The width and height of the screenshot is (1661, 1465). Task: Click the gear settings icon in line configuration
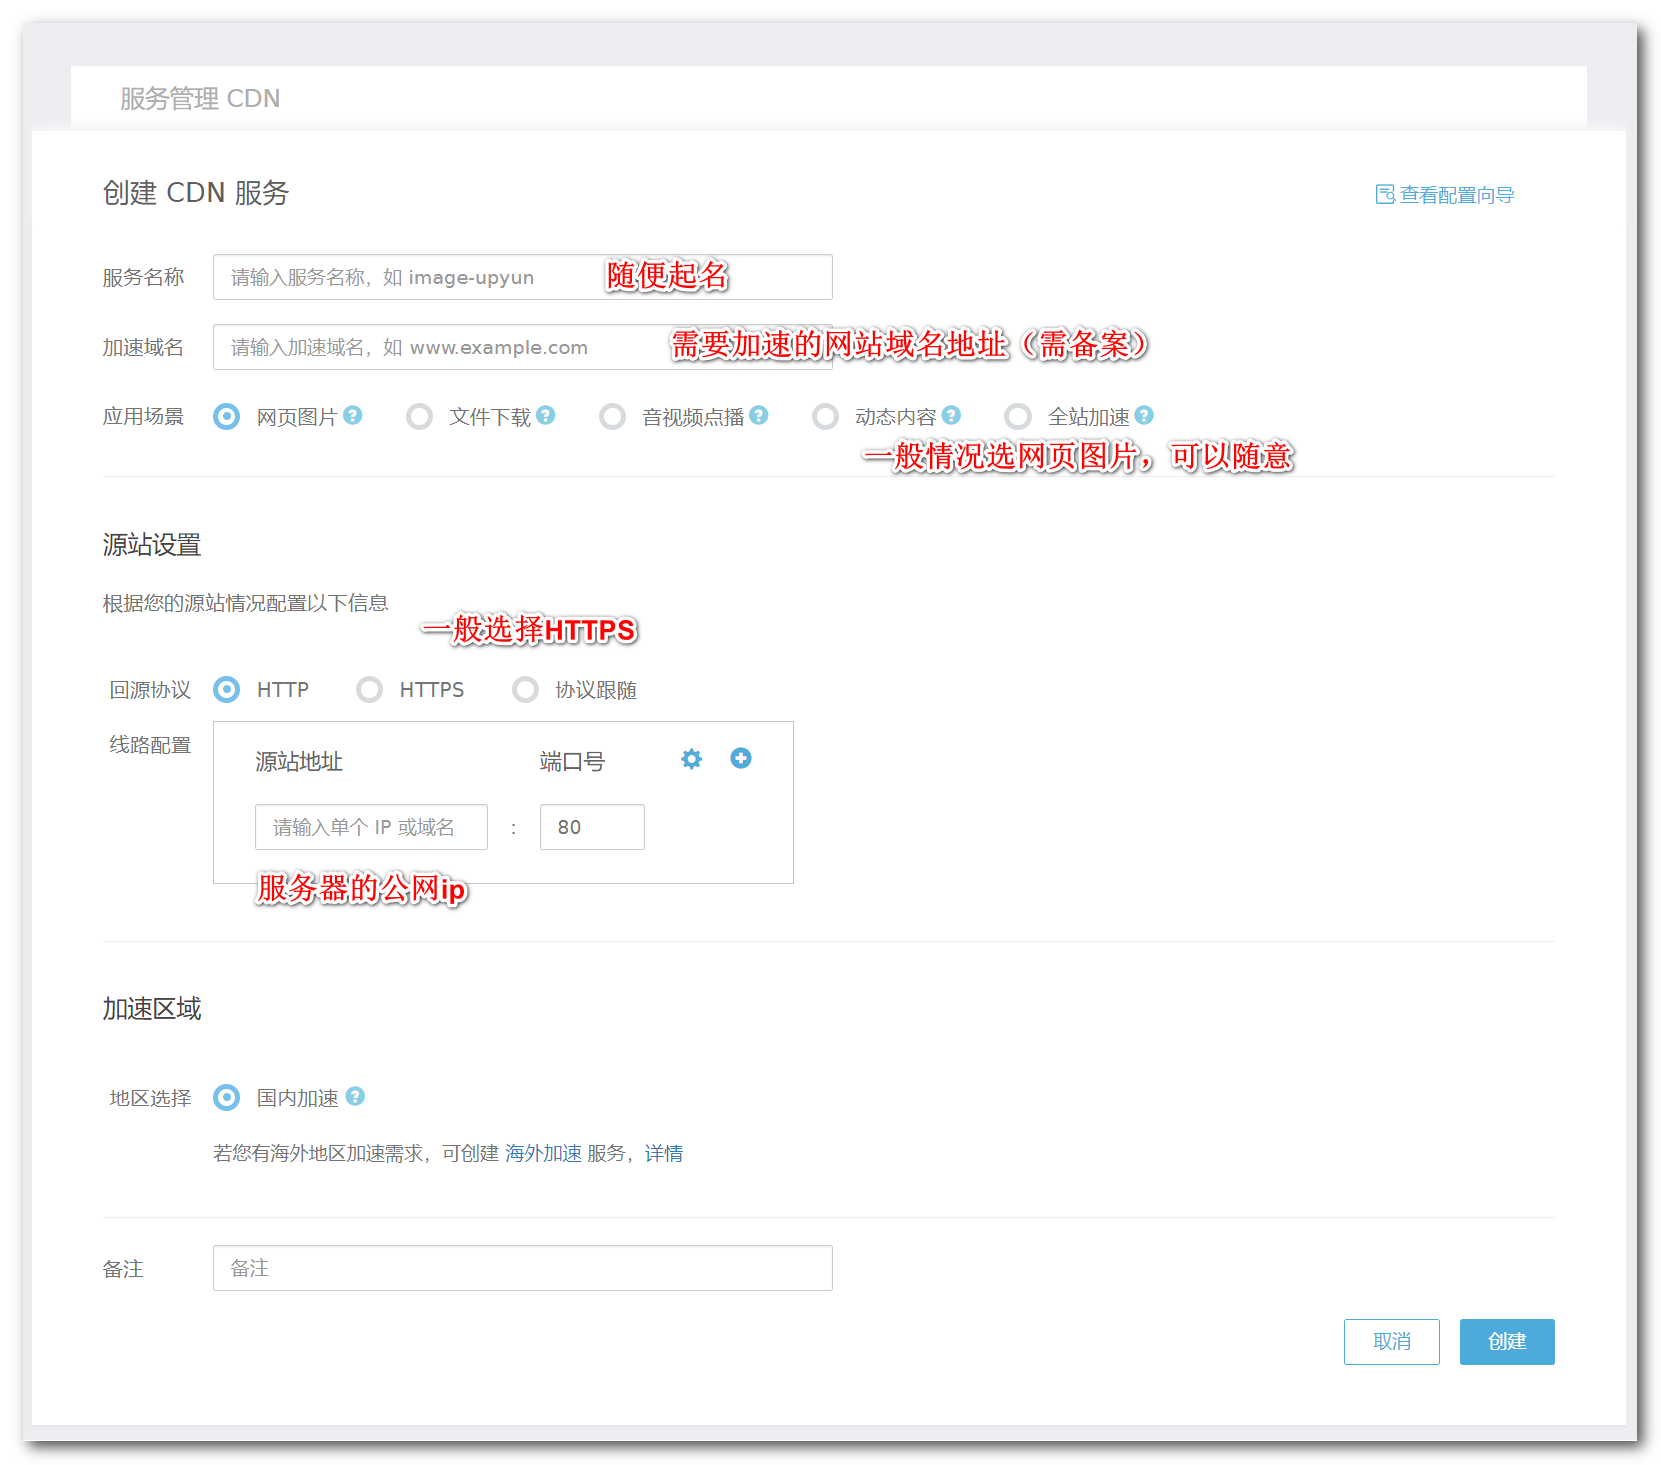tap(691, 759)
